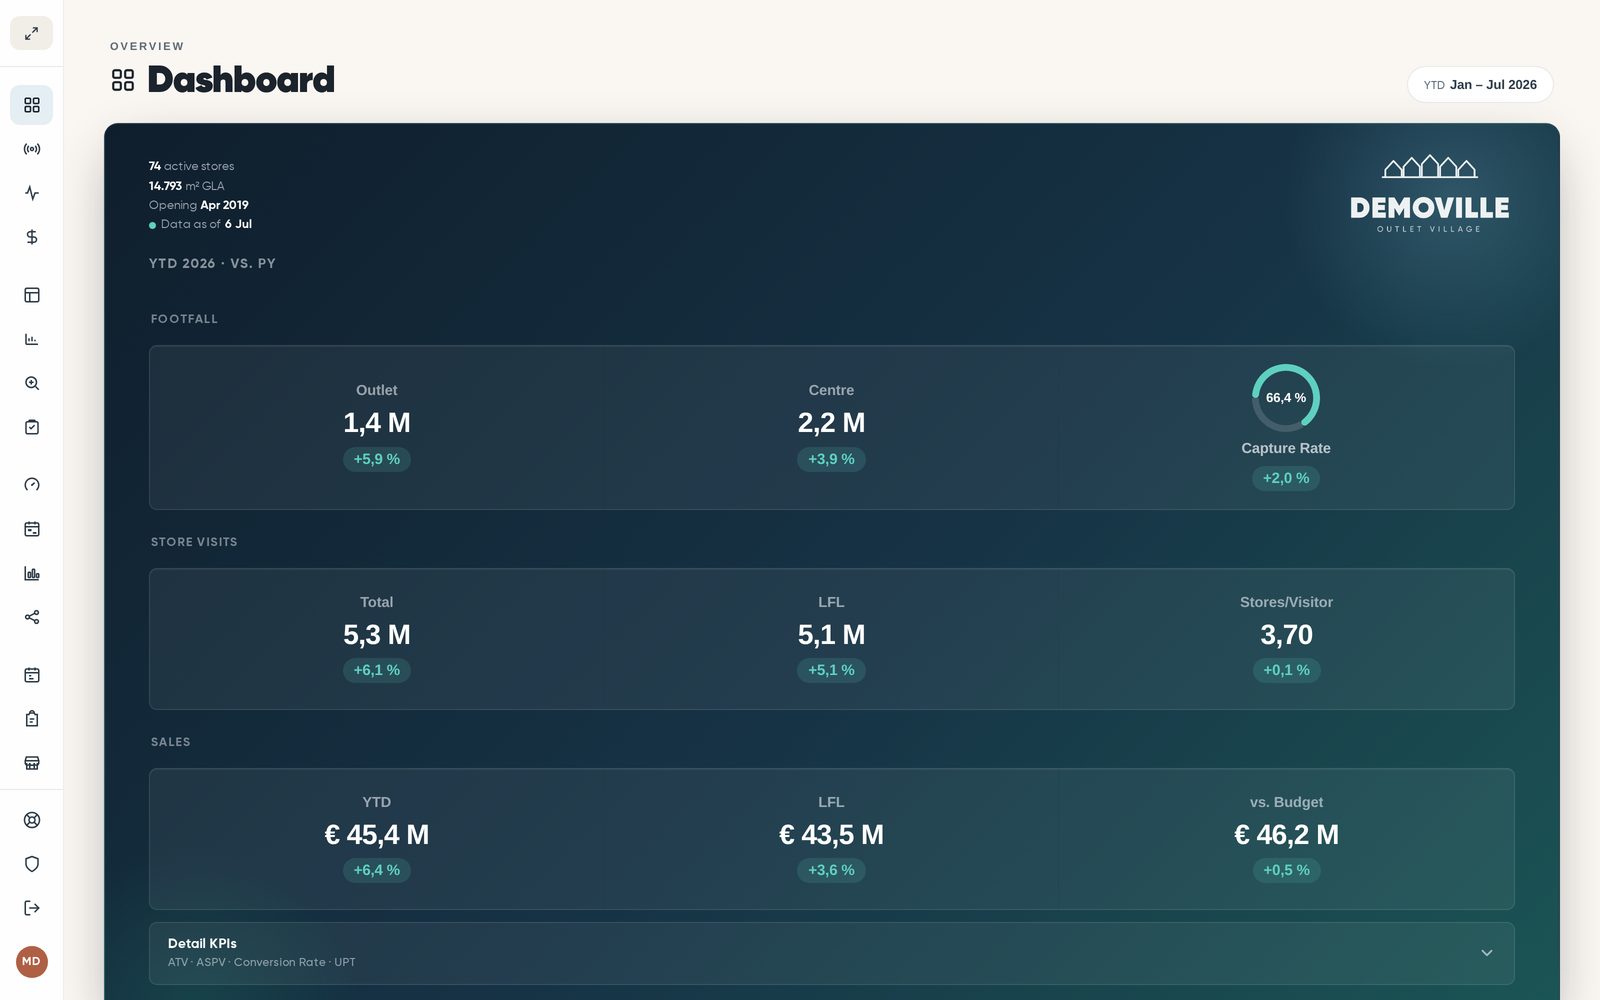Click the Detail KPIs heading
Image resolution: width=1600 pixels, height=1000 pixels.
coord(202,943)
